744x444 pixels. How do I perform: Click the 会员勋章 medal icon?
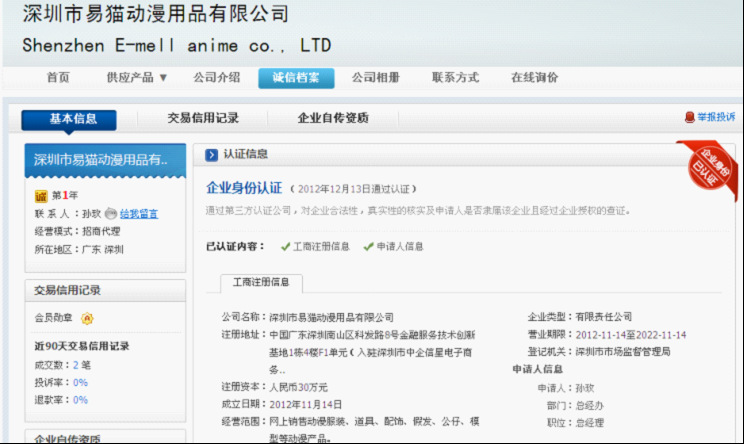[x=87, y=319]
